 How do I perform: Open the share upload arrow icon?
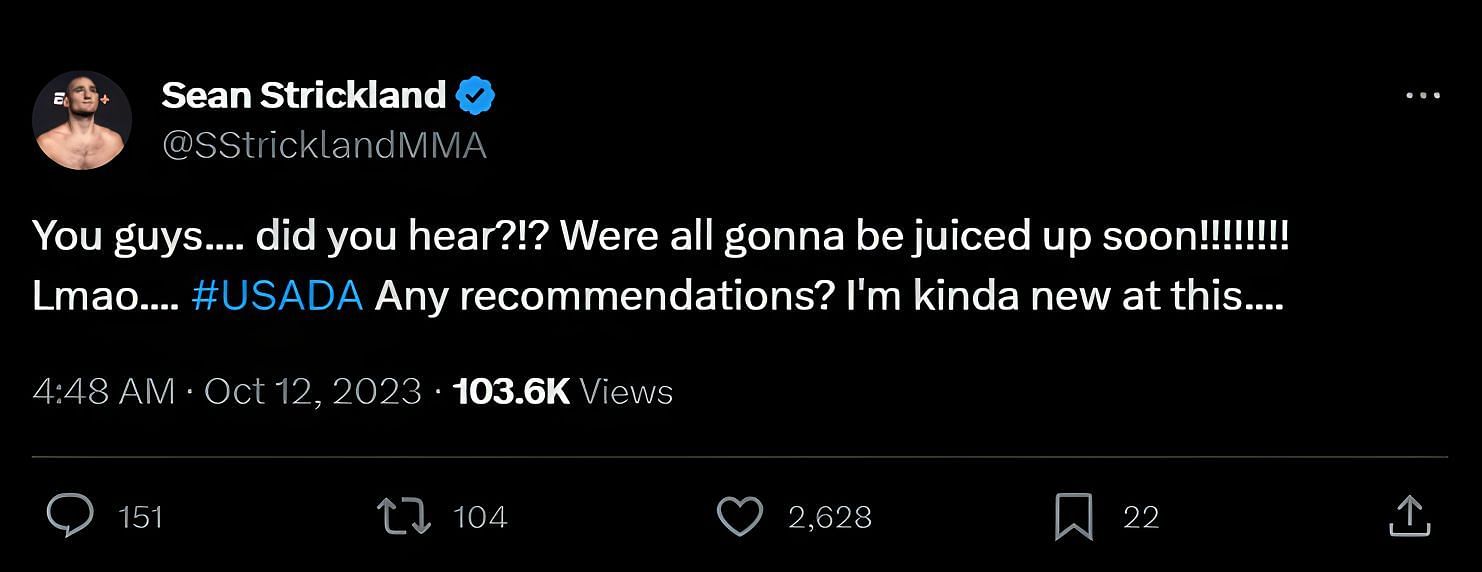coord(1408,516)
